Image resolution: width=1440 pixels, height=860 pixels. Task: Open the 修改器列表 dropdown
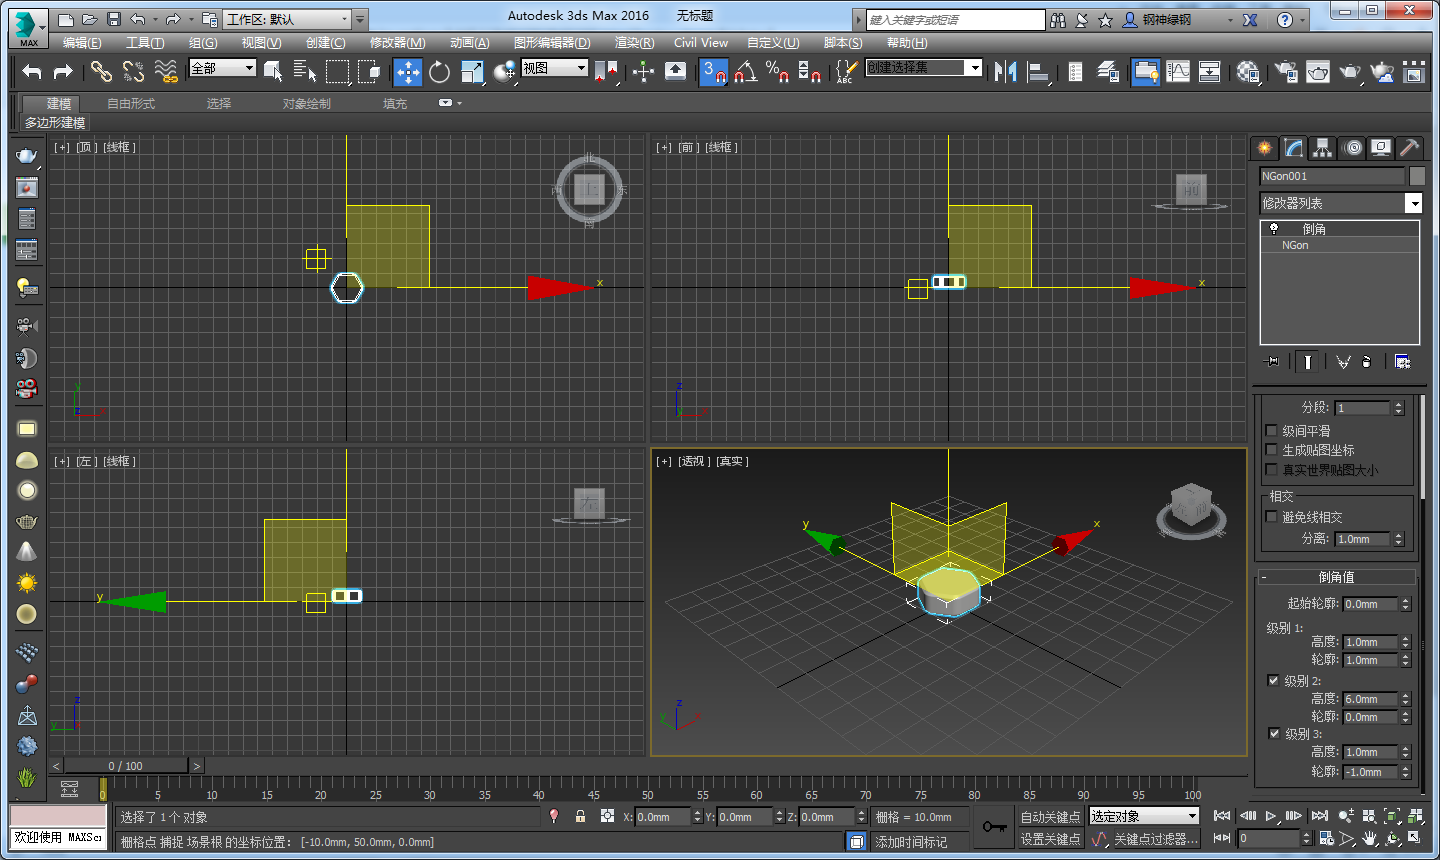click(x=1340, y=203)
